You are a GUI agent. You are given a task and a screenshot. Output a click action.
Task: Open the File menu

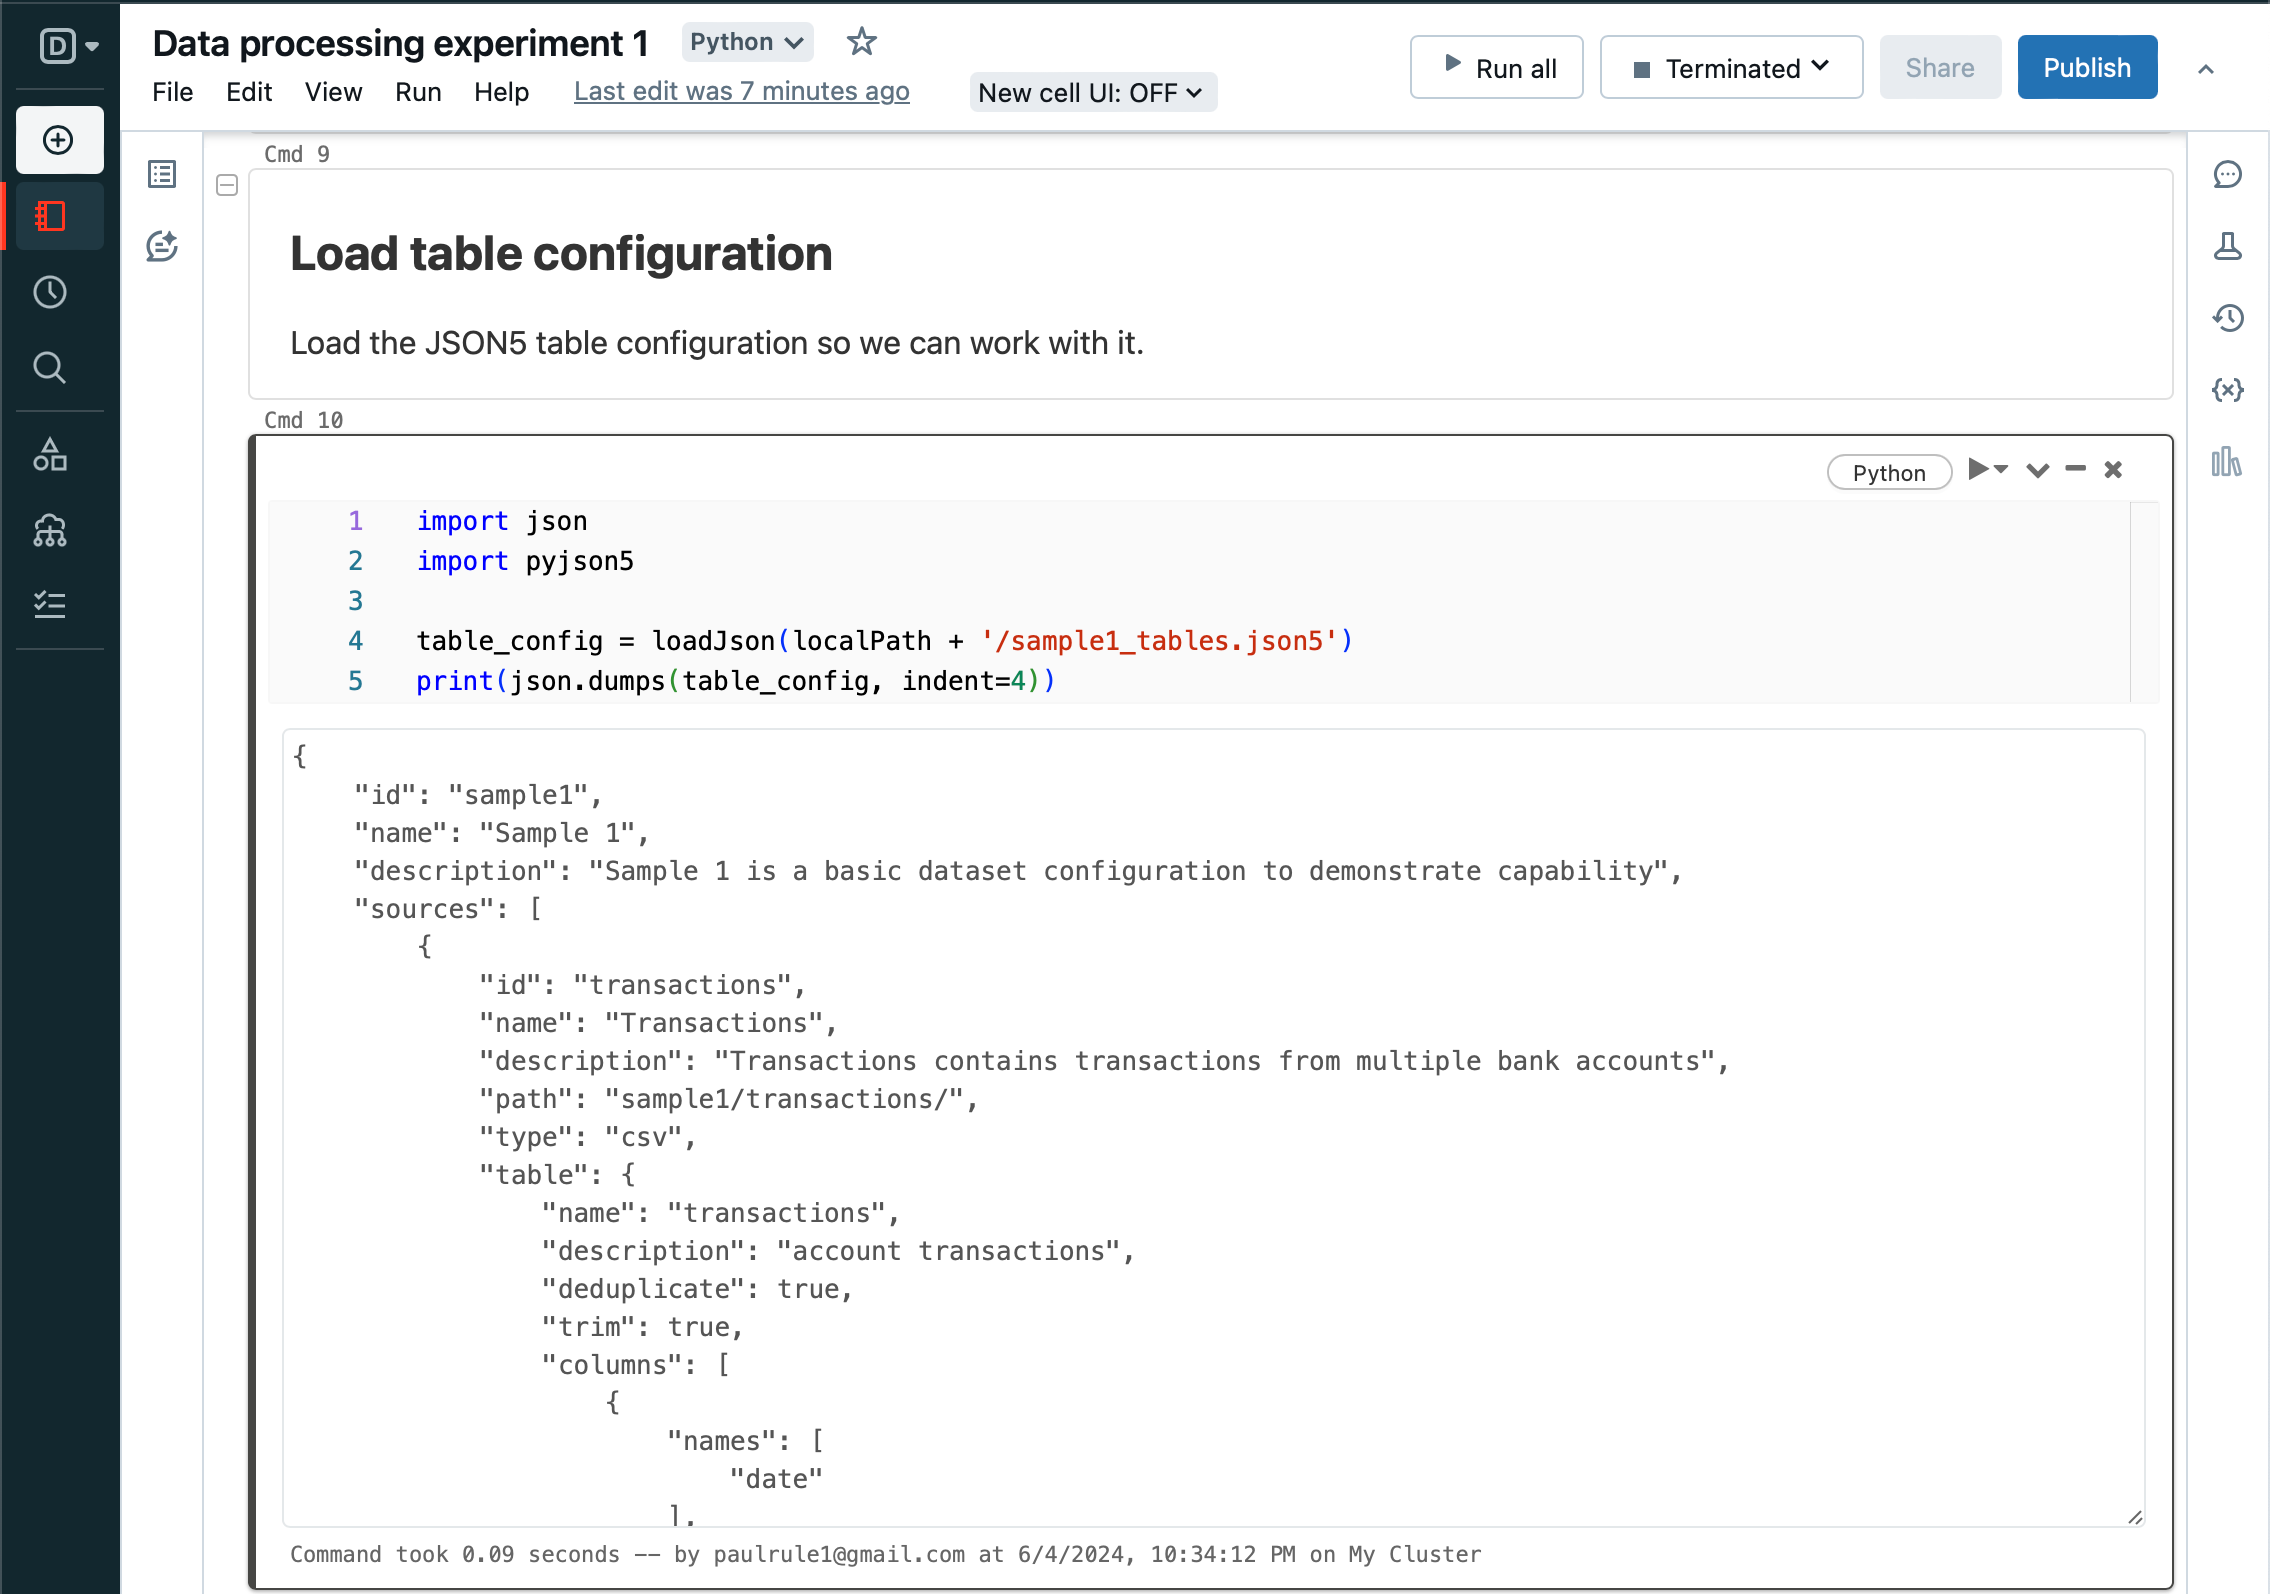pyautogui.click(x=172, y=92)
